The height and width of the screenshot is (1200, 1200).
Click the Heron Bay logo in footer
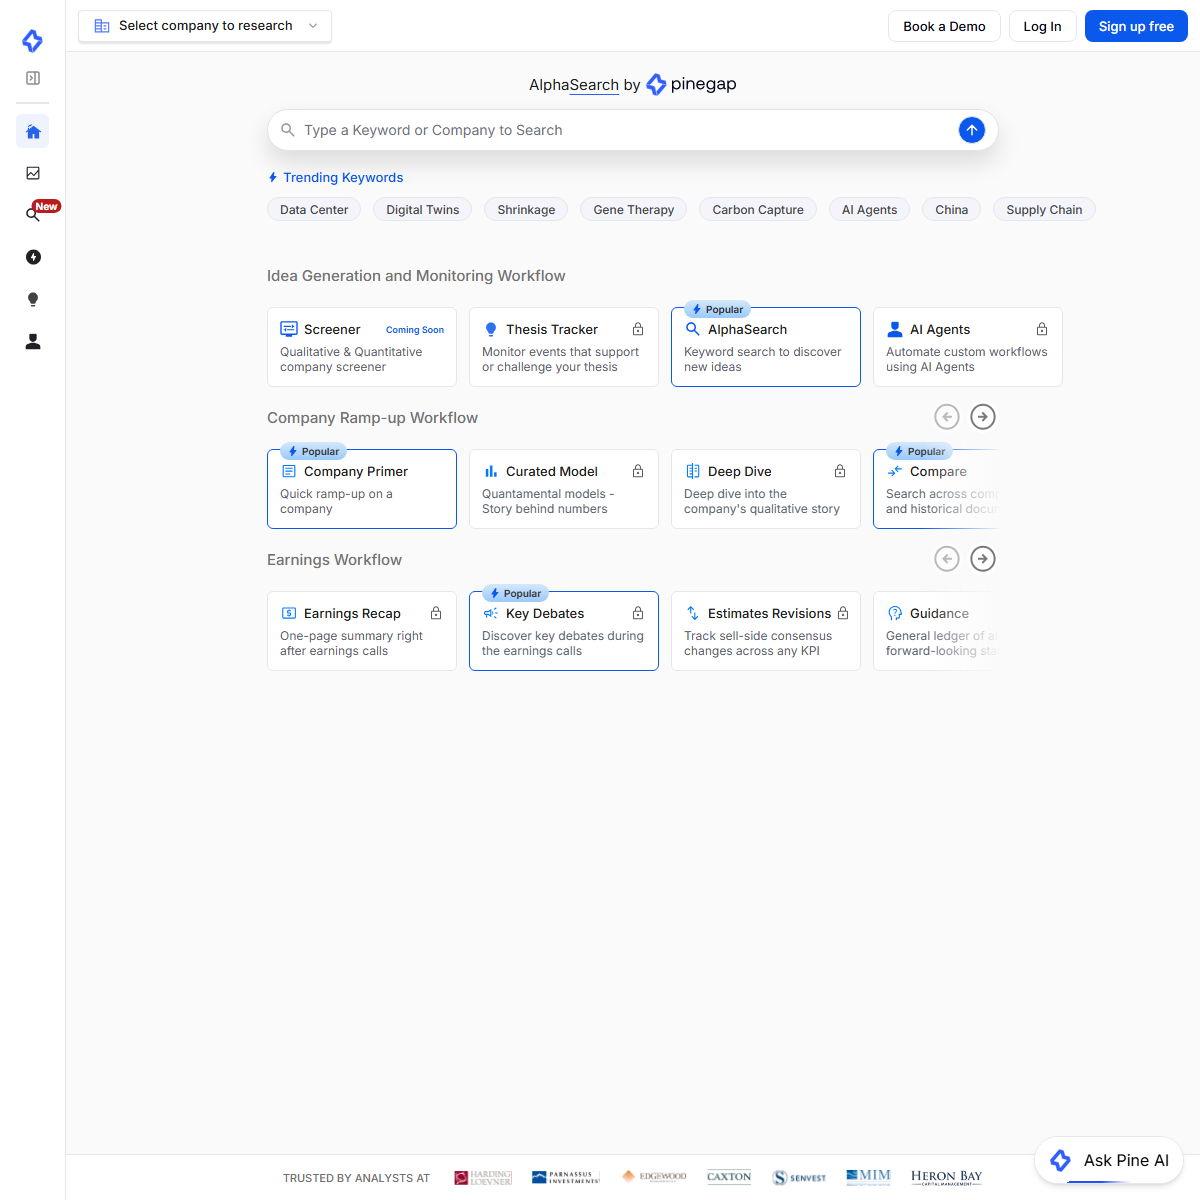[947, 1177]
